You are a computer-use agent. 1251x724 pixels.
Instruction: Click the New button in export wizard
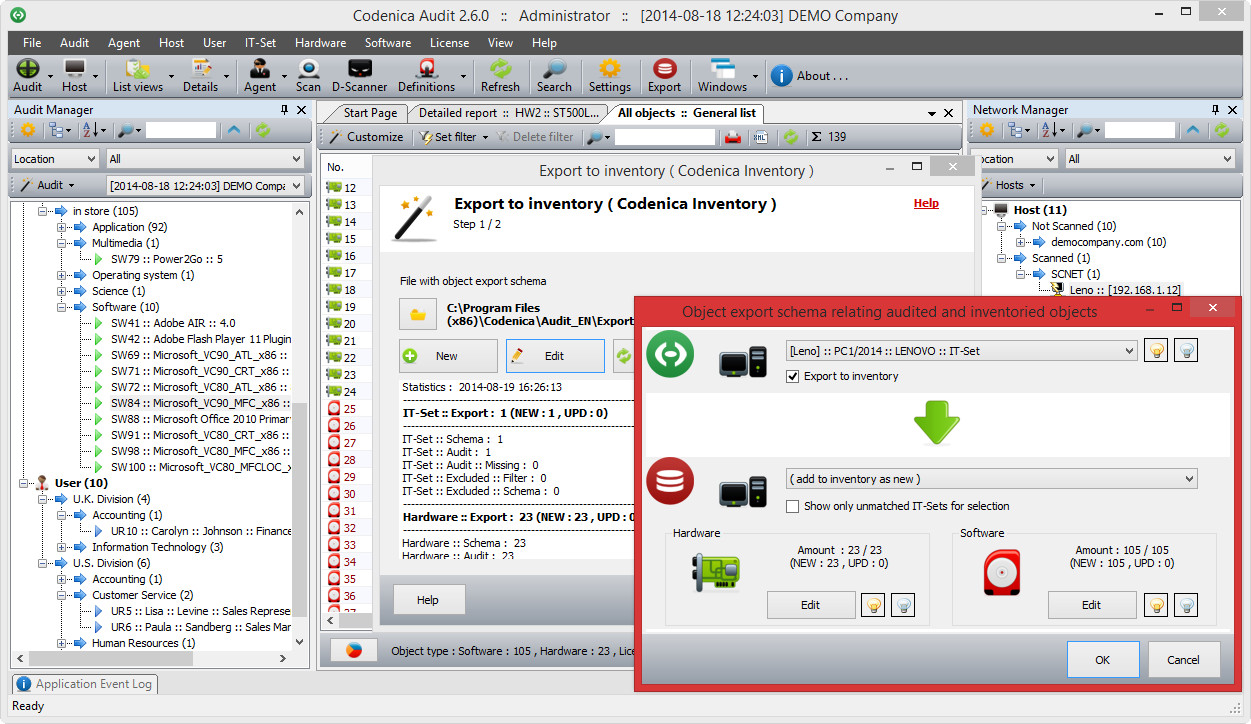(x=448, y=356)
